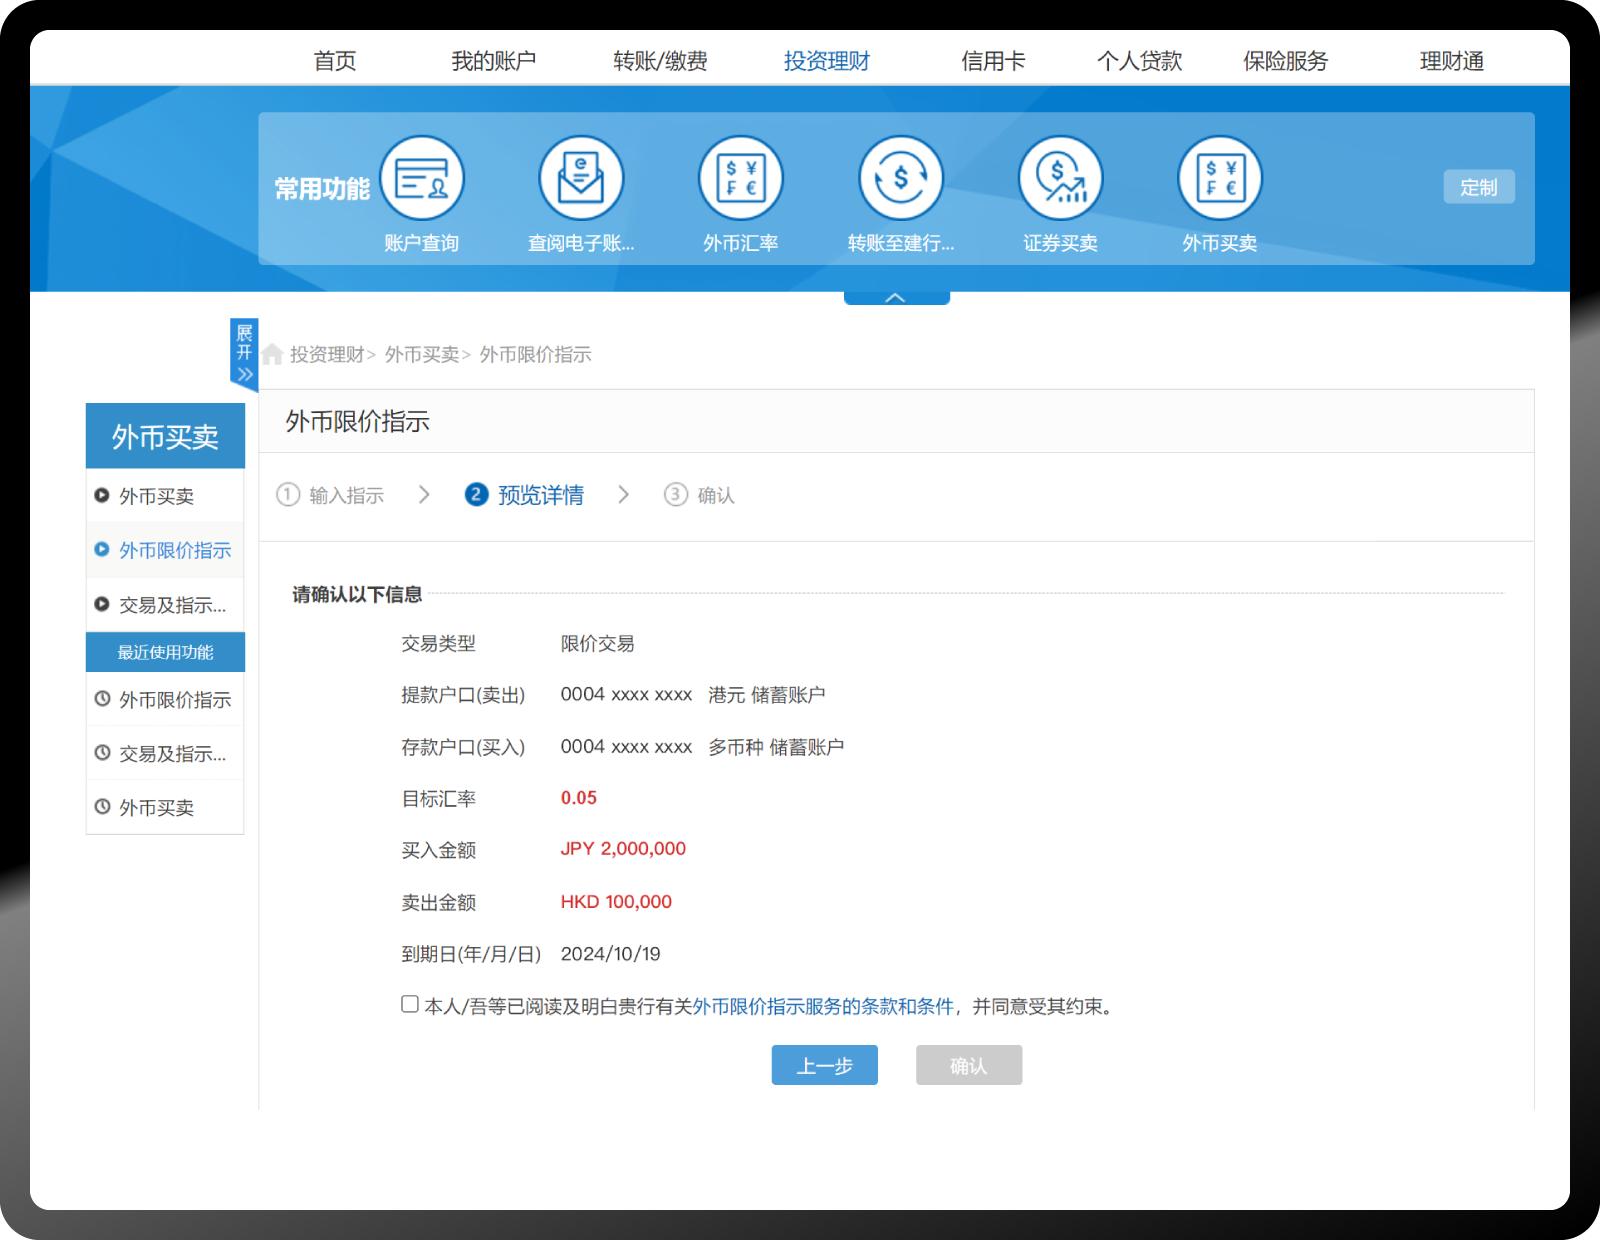Click 外币限价指示 in breadcrumb
This screenshot has height=1240, width=1600.
(x=535, y=355)
